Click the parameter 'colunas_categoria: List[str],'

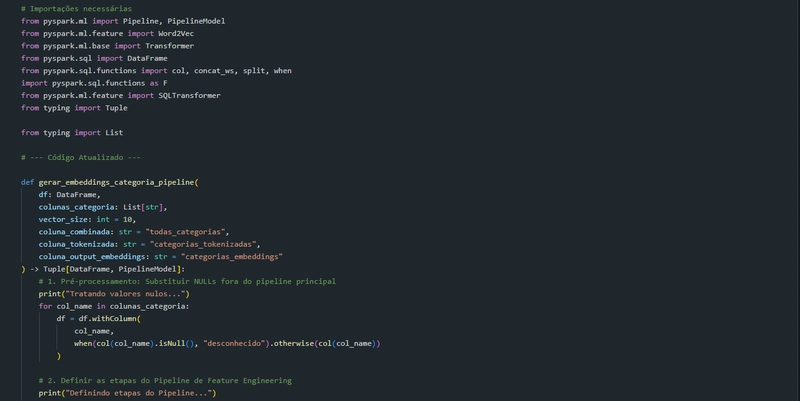click(103, 207)
